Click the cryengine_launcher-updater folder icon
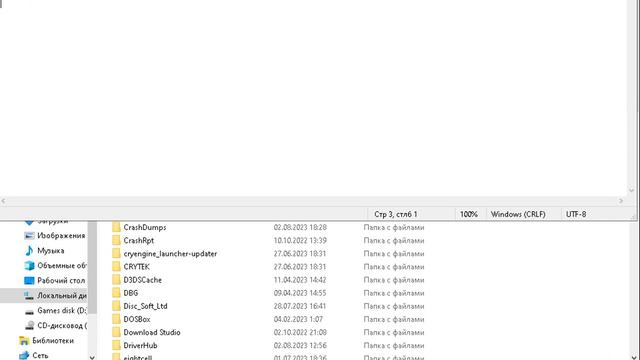The height and width of the screenshot is (360, 640). [116, 253]
